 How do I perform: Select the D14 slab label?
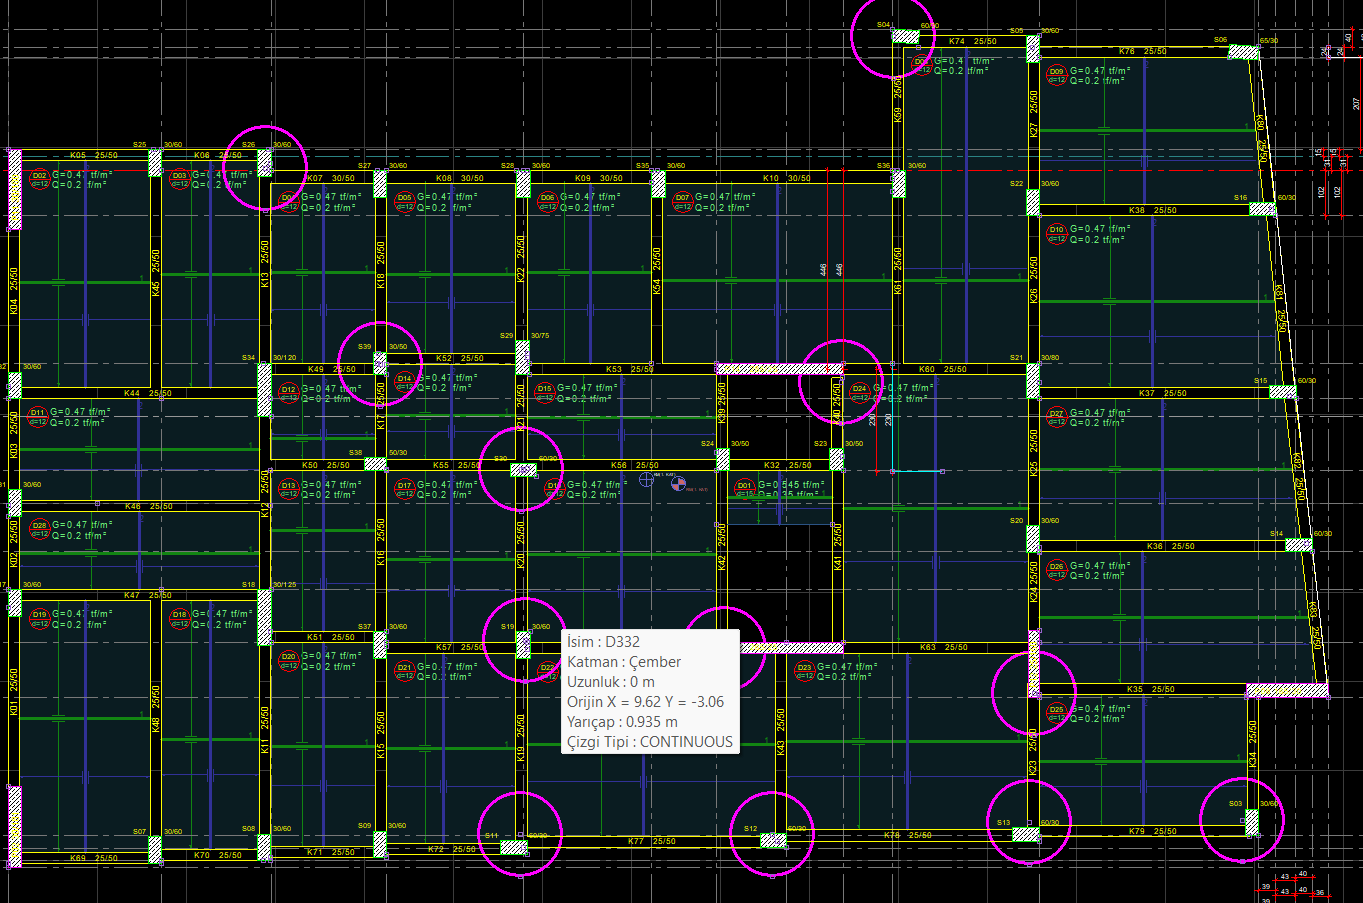click(404, 383)
